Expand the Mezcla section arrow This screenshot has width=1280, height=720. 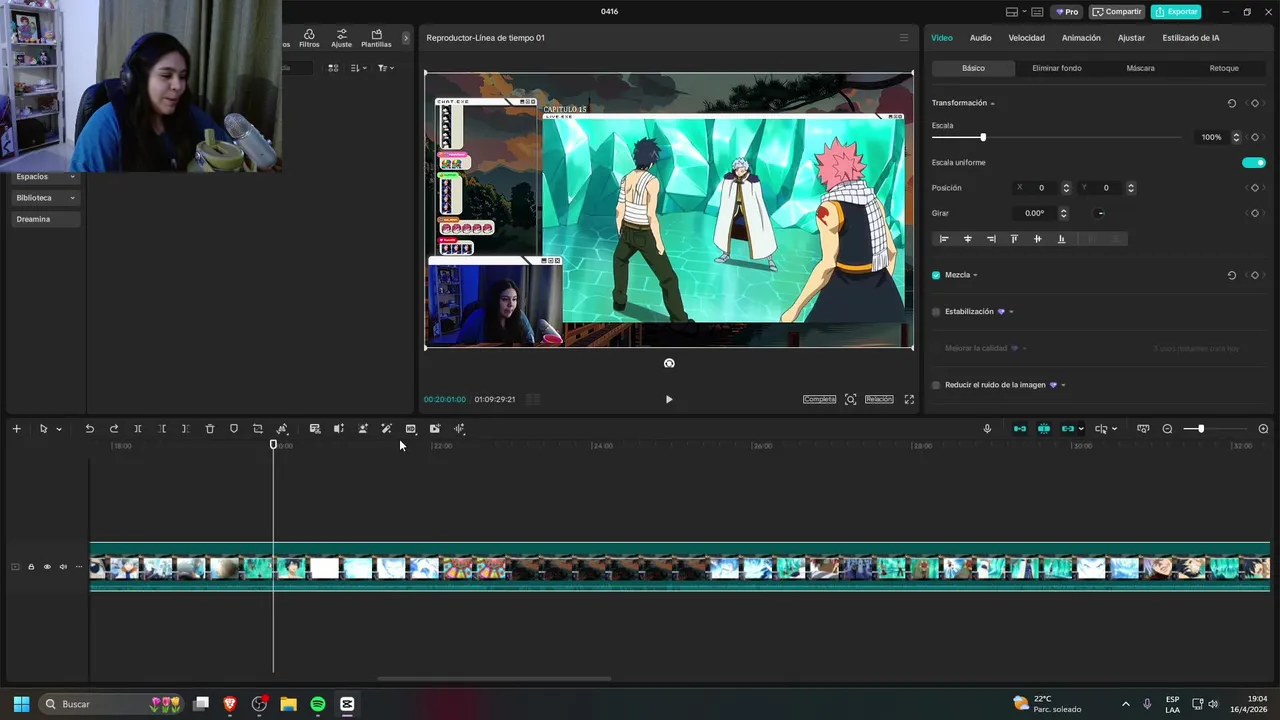tap(975, 275)
